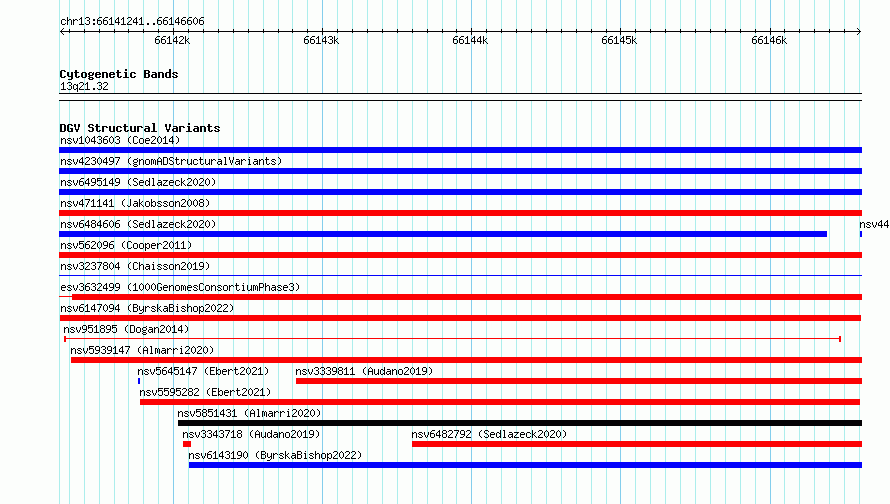Viewport: 890px width, 504px height.
Task: Select the blue bar under nsv6495149
Action: tap(460, 192)
